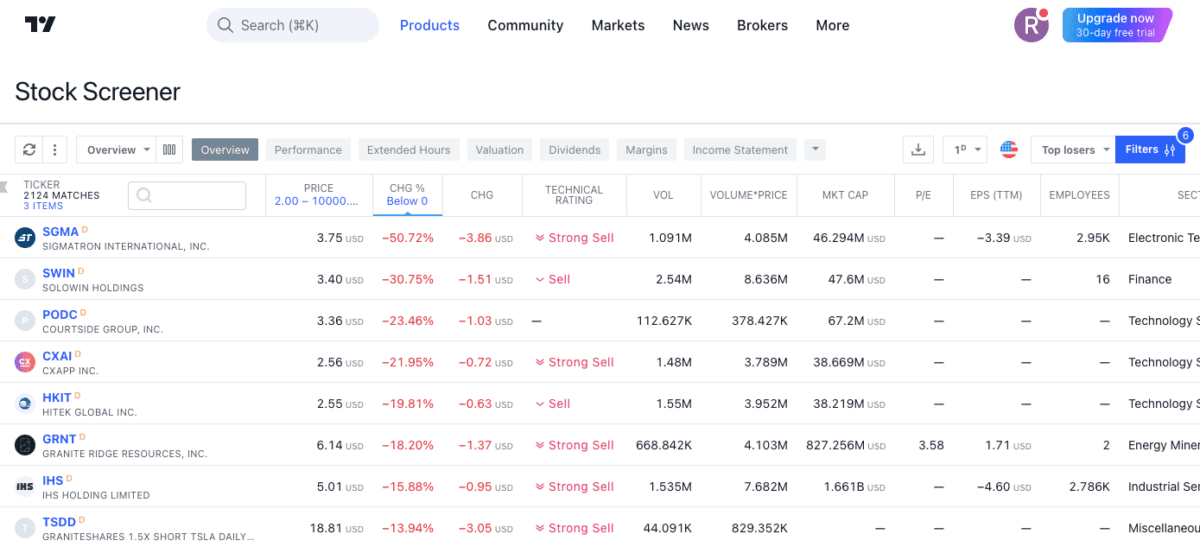The image size is (1200, 547).
Task: Switch to the Margins tab
Action: 646,150
